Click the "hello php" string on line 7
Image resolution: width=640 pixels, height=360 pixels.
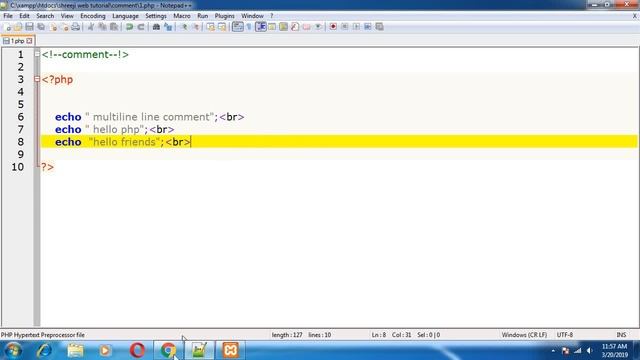[115, 129]
